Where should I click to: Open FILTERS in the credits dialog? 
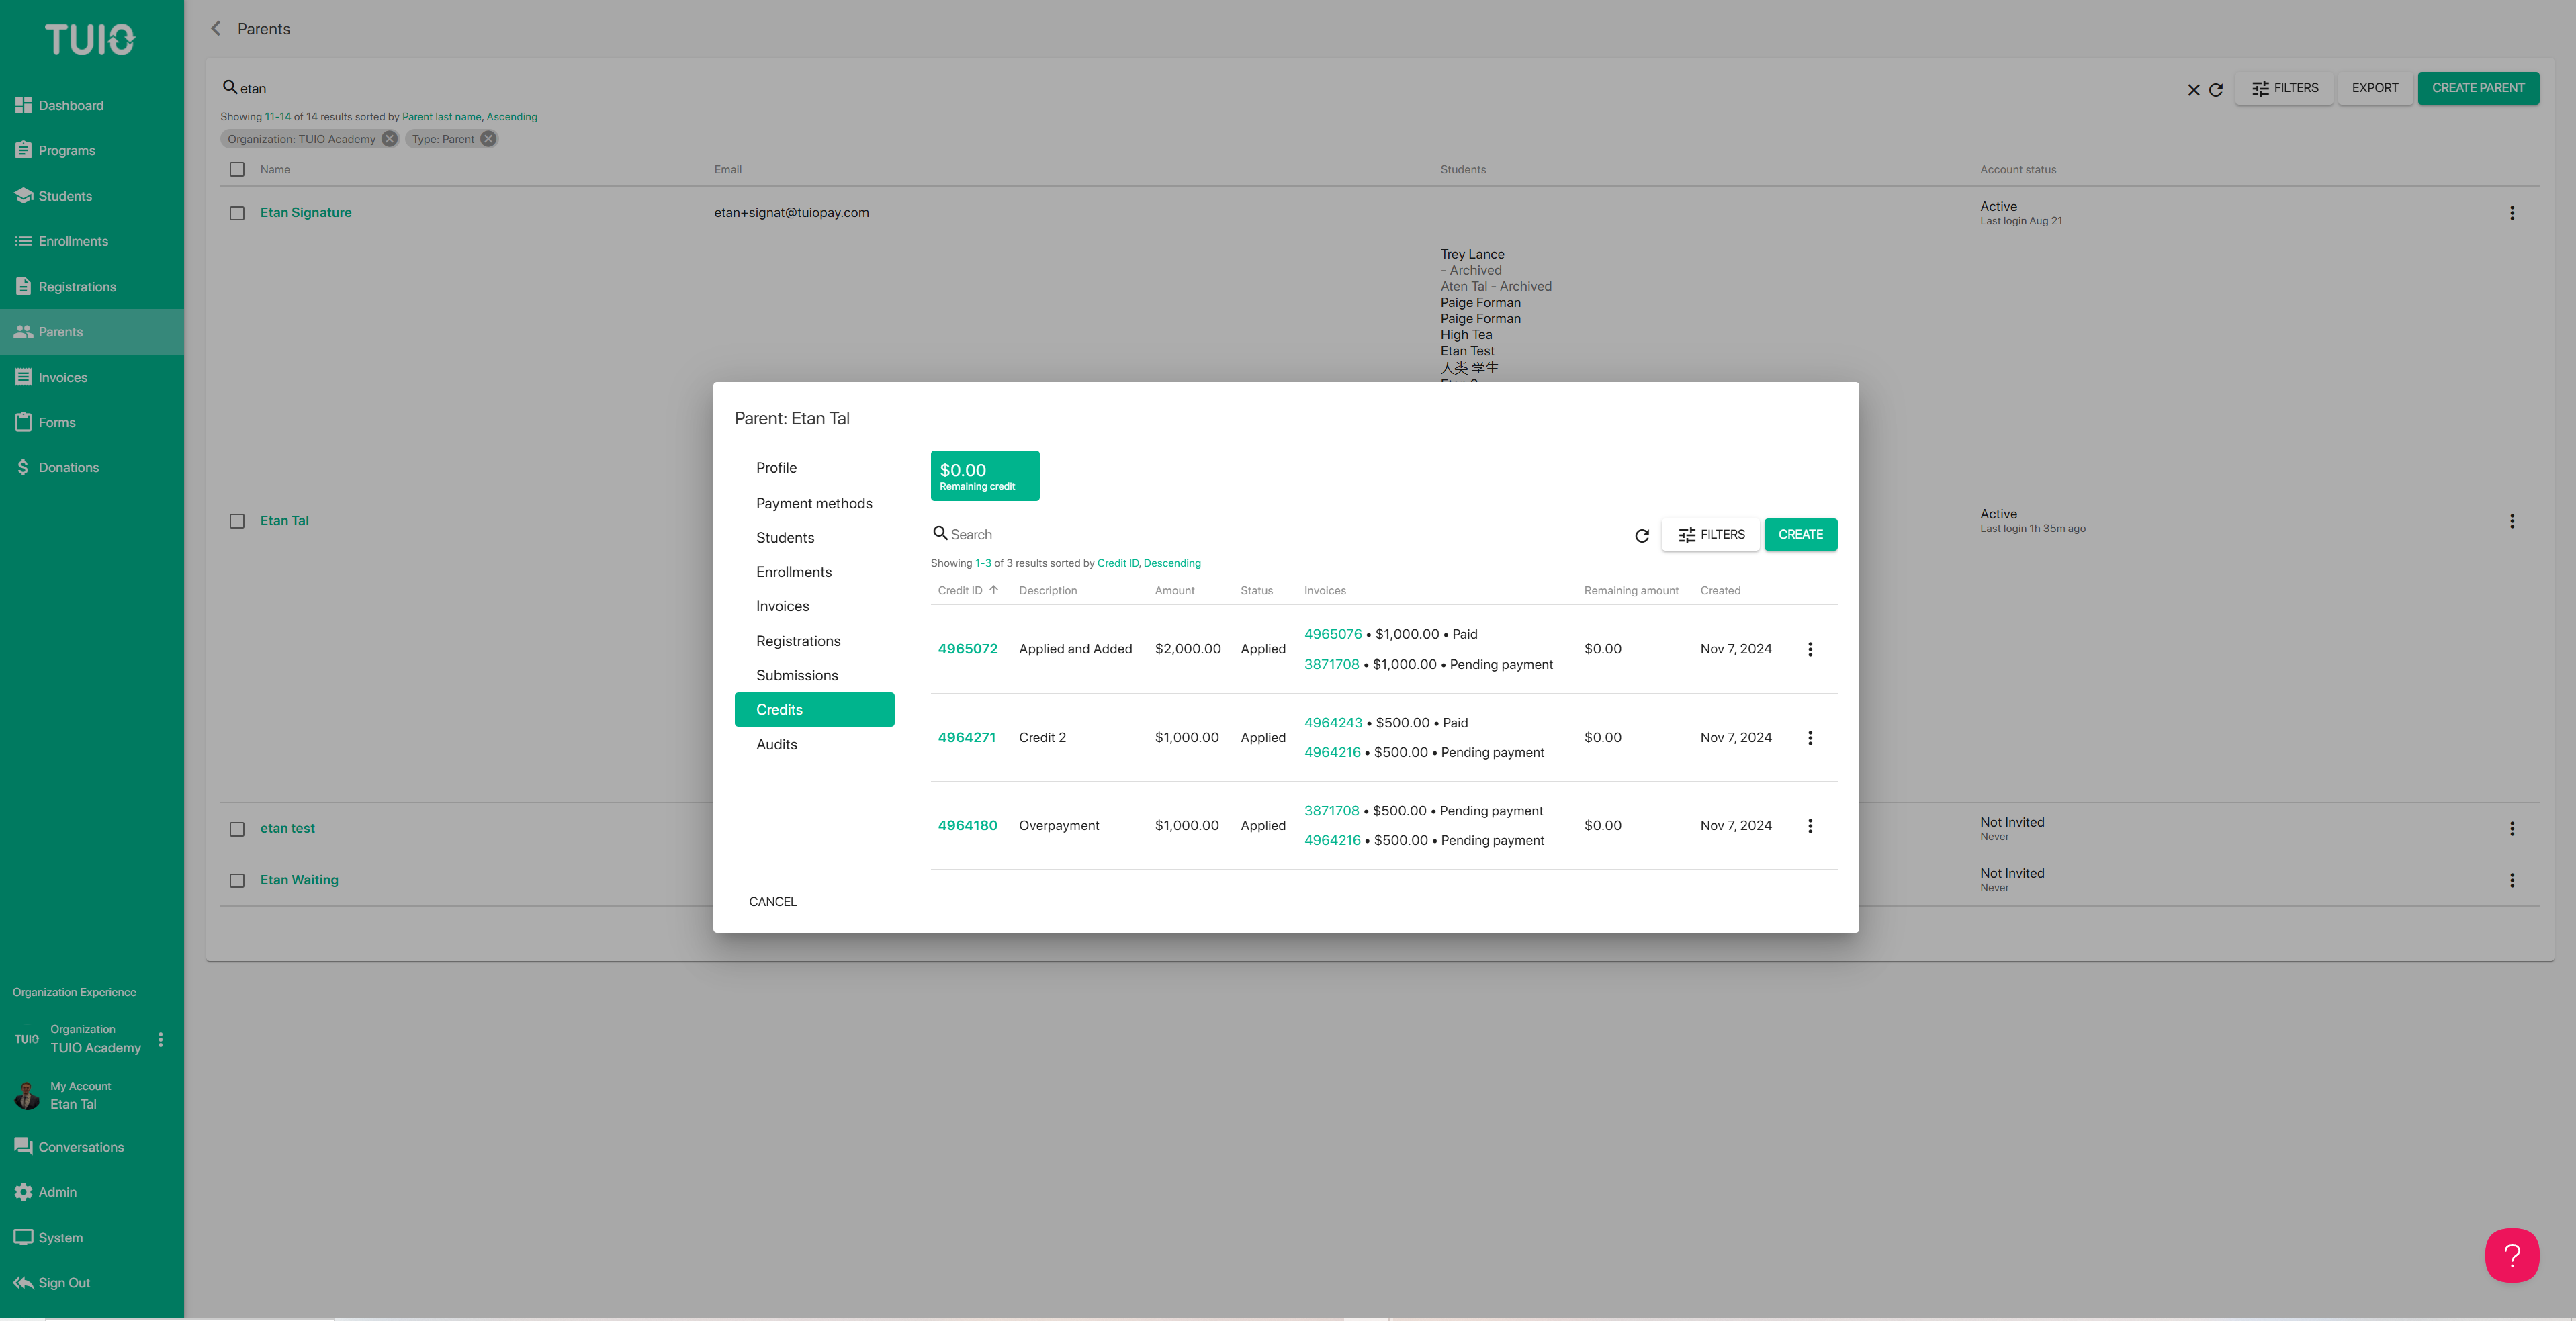tap(1710, 534)
